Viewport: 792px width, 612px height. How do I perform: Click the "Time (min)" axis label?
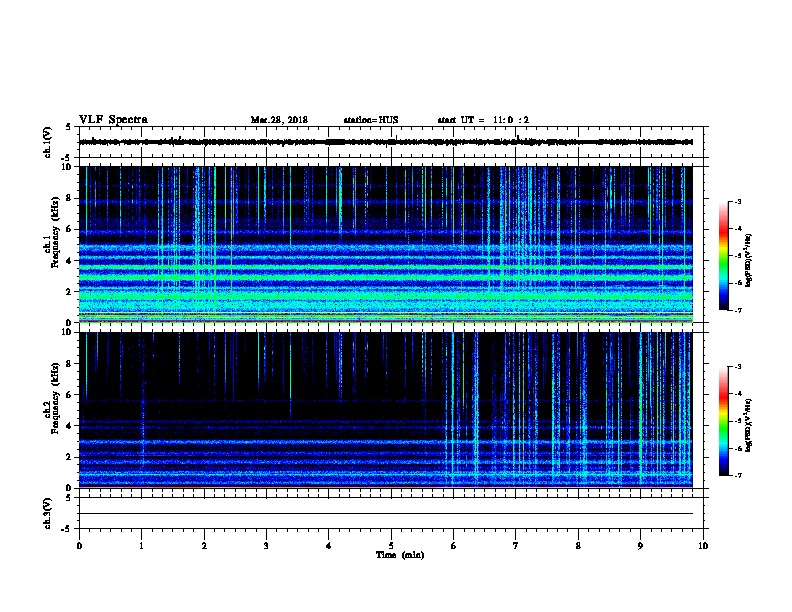(400, 554)
